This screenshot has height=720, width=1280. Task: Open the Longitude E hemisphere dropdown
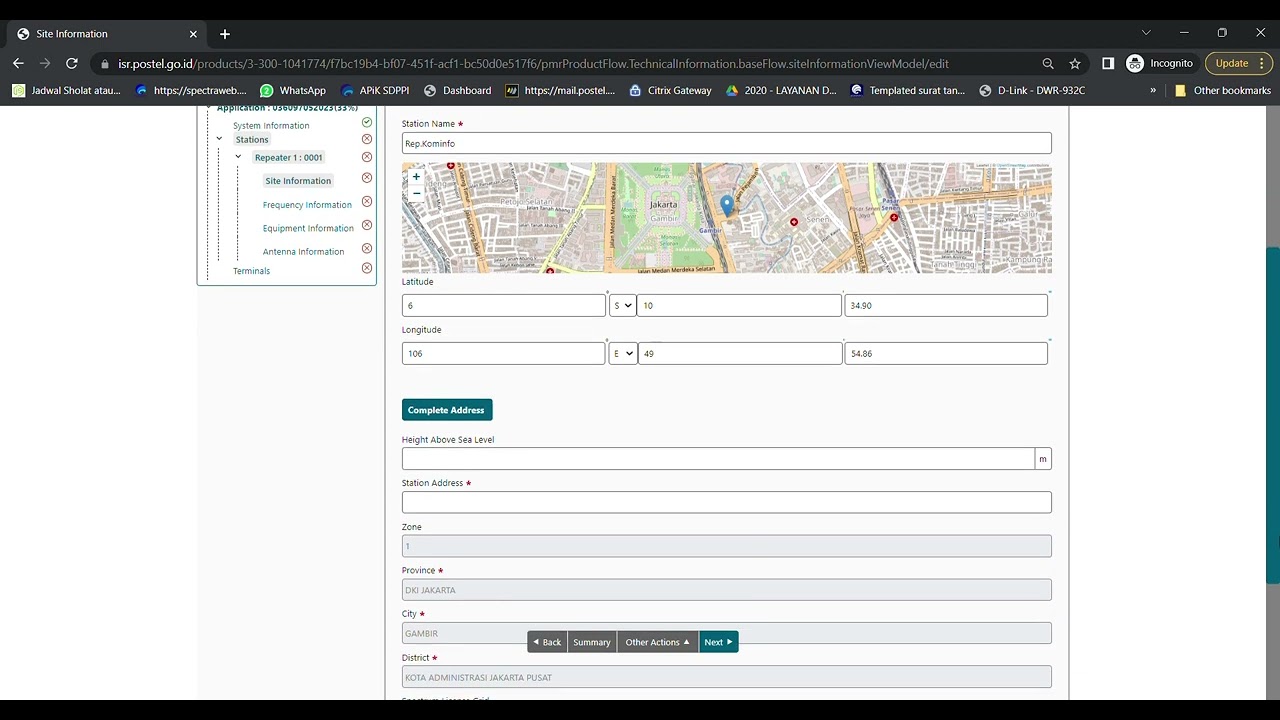pyautogui.click(x=623, y=353)
